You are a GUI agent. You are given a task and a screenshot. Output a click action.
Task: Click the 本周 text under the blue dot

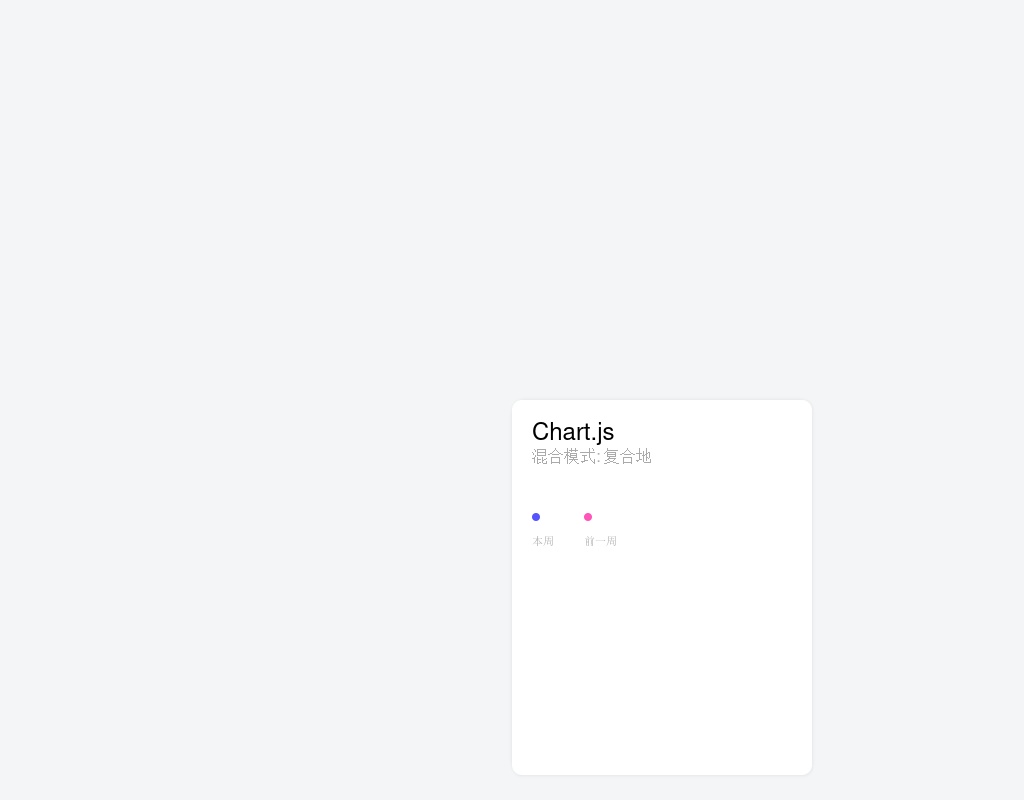tap(543, 541)
